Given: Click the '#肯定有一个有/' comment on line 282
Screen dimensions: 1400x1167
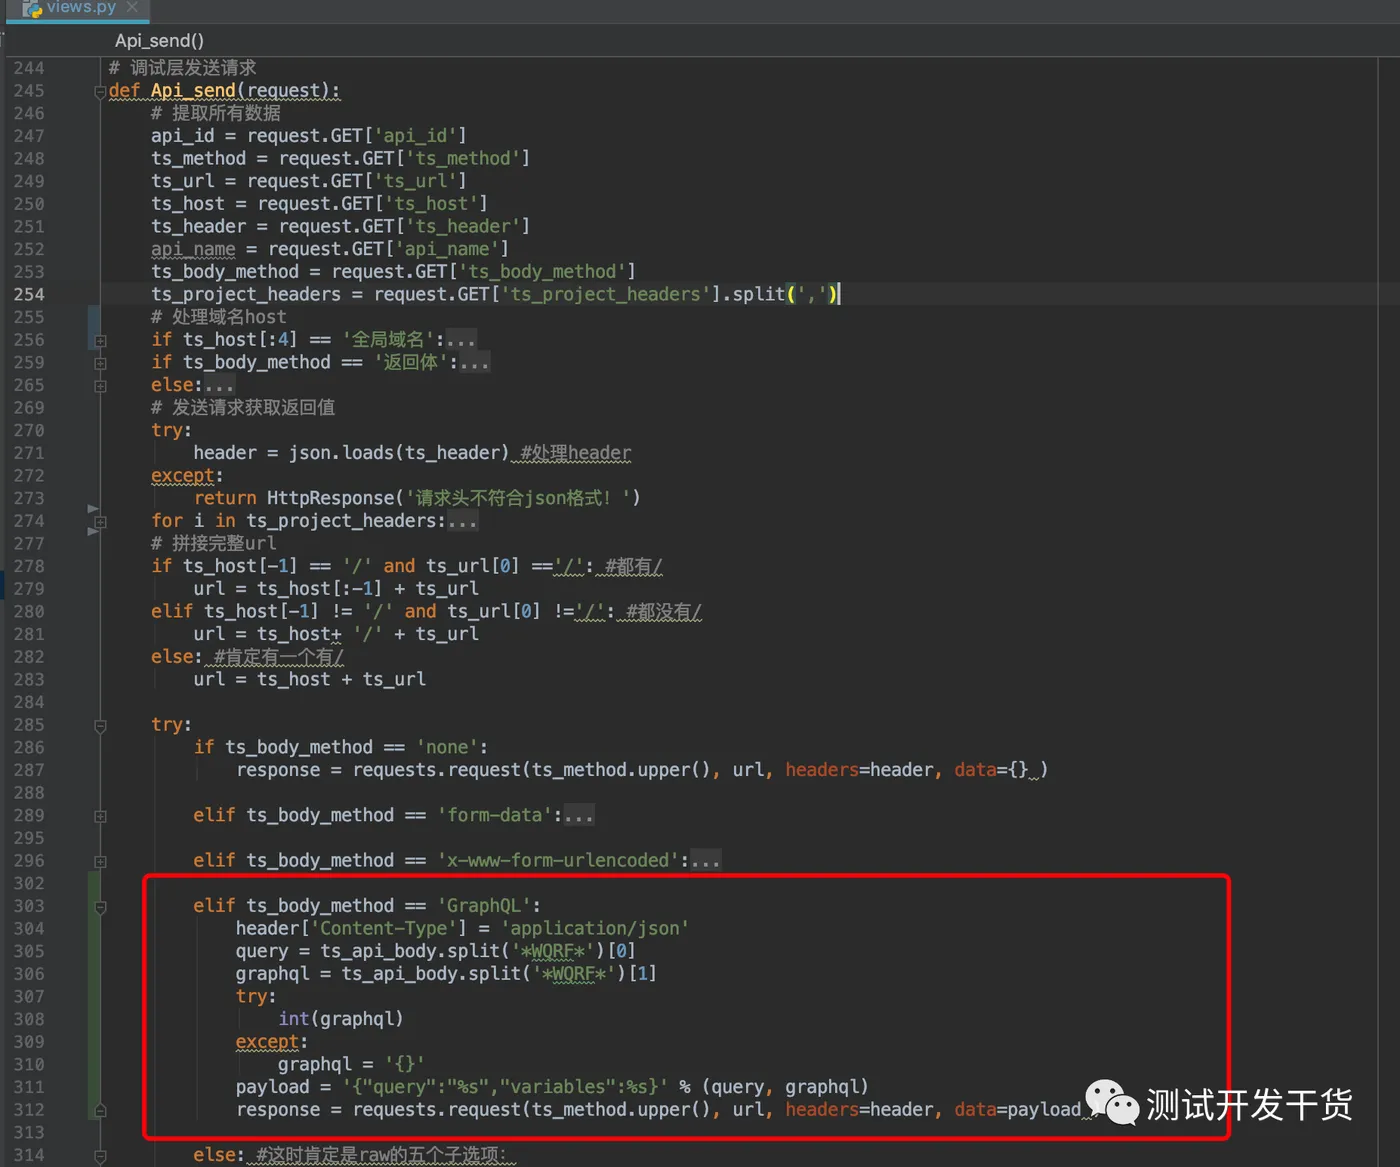Looking at the screenshot, I should tap(279, 657).
